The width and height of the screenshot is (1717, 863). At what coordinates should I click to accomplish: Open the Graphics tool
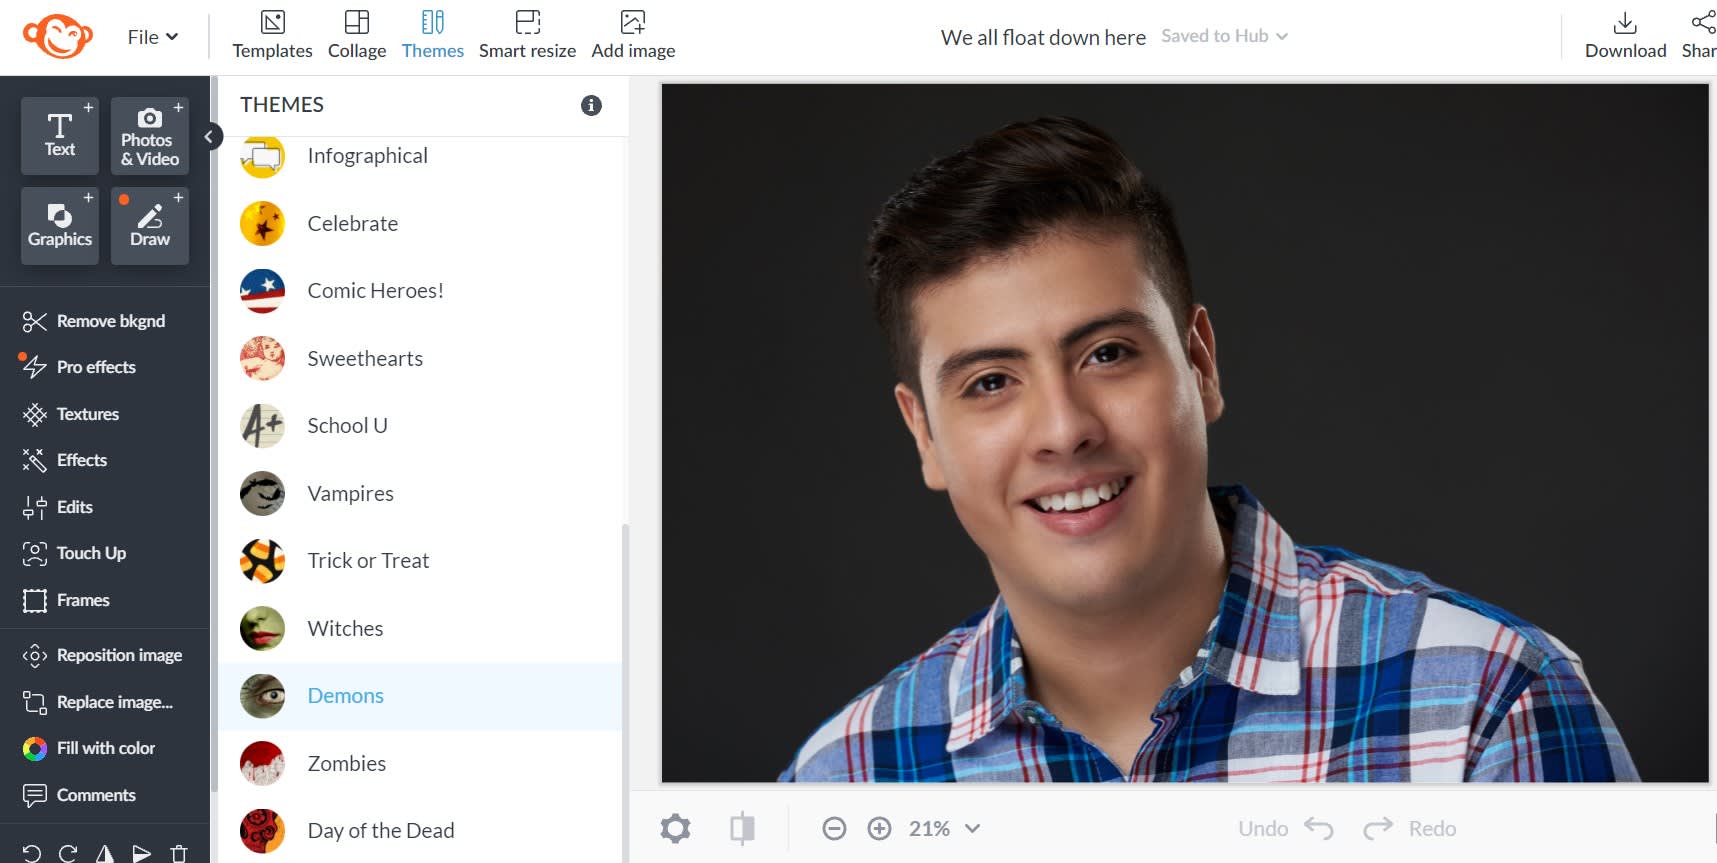tap(60, 225)
